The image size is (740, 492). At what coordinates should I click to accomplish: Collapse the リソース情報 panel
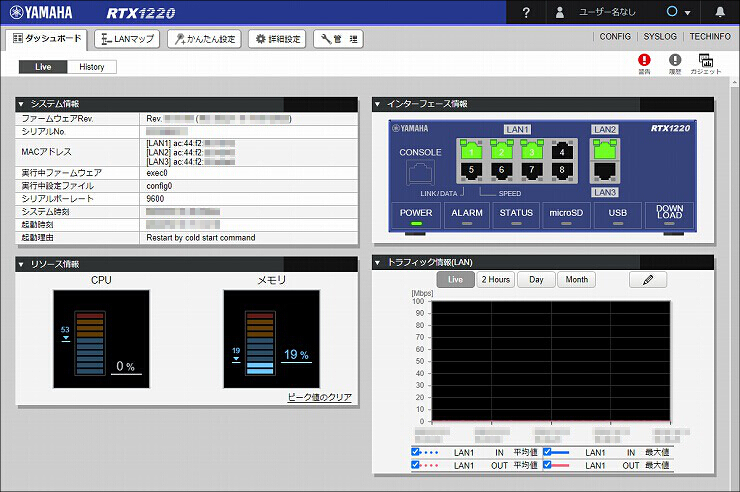pos(21,265)
